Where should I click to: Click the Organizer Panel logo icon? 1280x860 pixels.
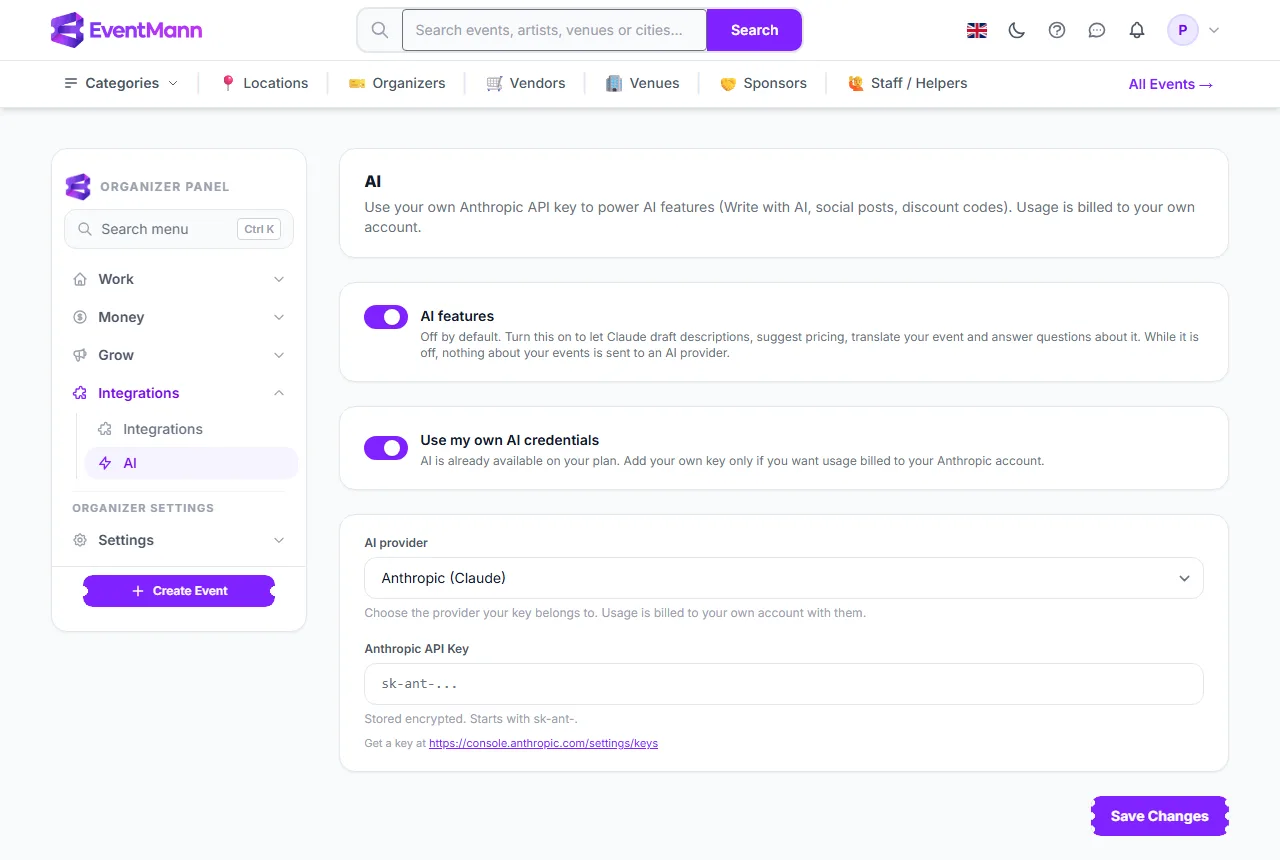(78, 186)
